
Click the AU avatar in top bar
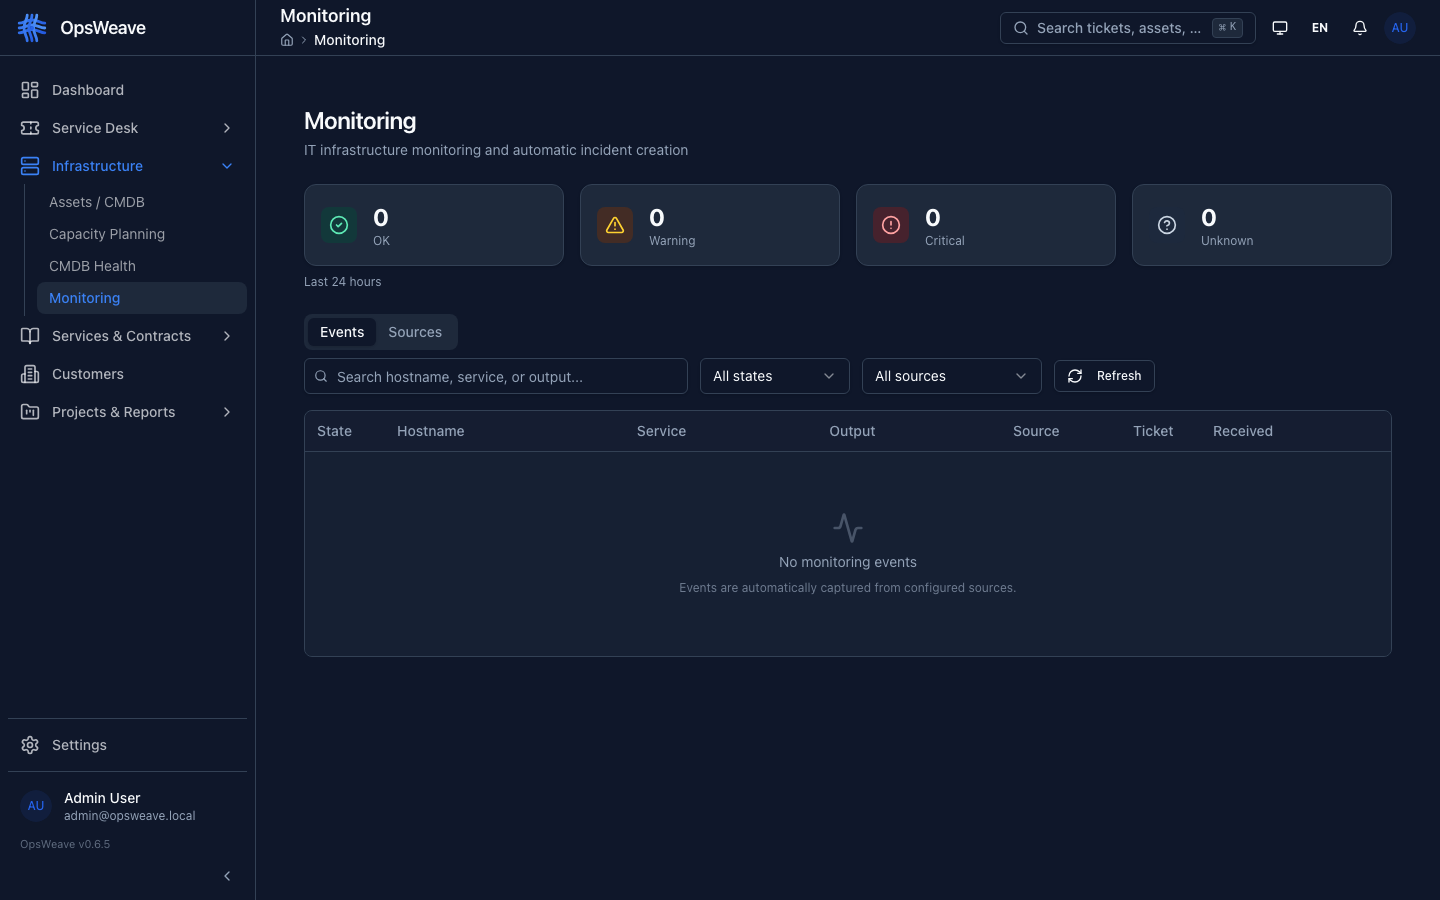tap(1399, 27)
